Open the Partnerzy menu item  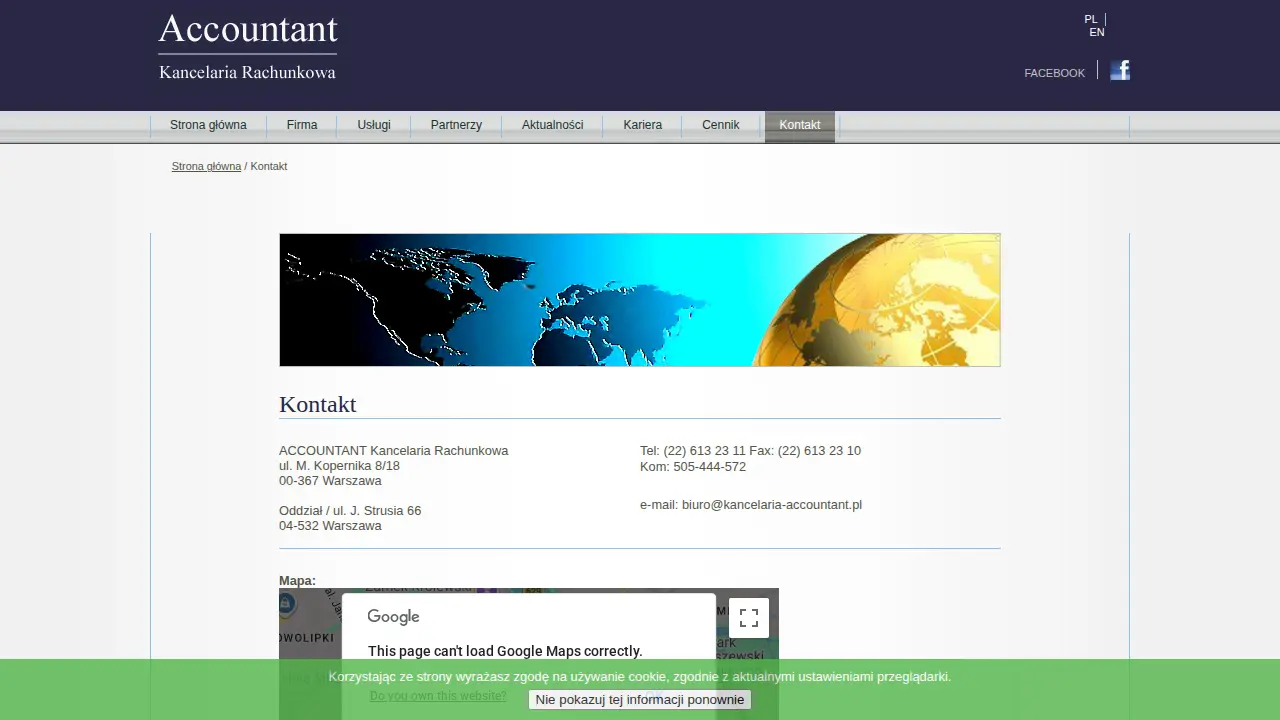pos(456,125)
